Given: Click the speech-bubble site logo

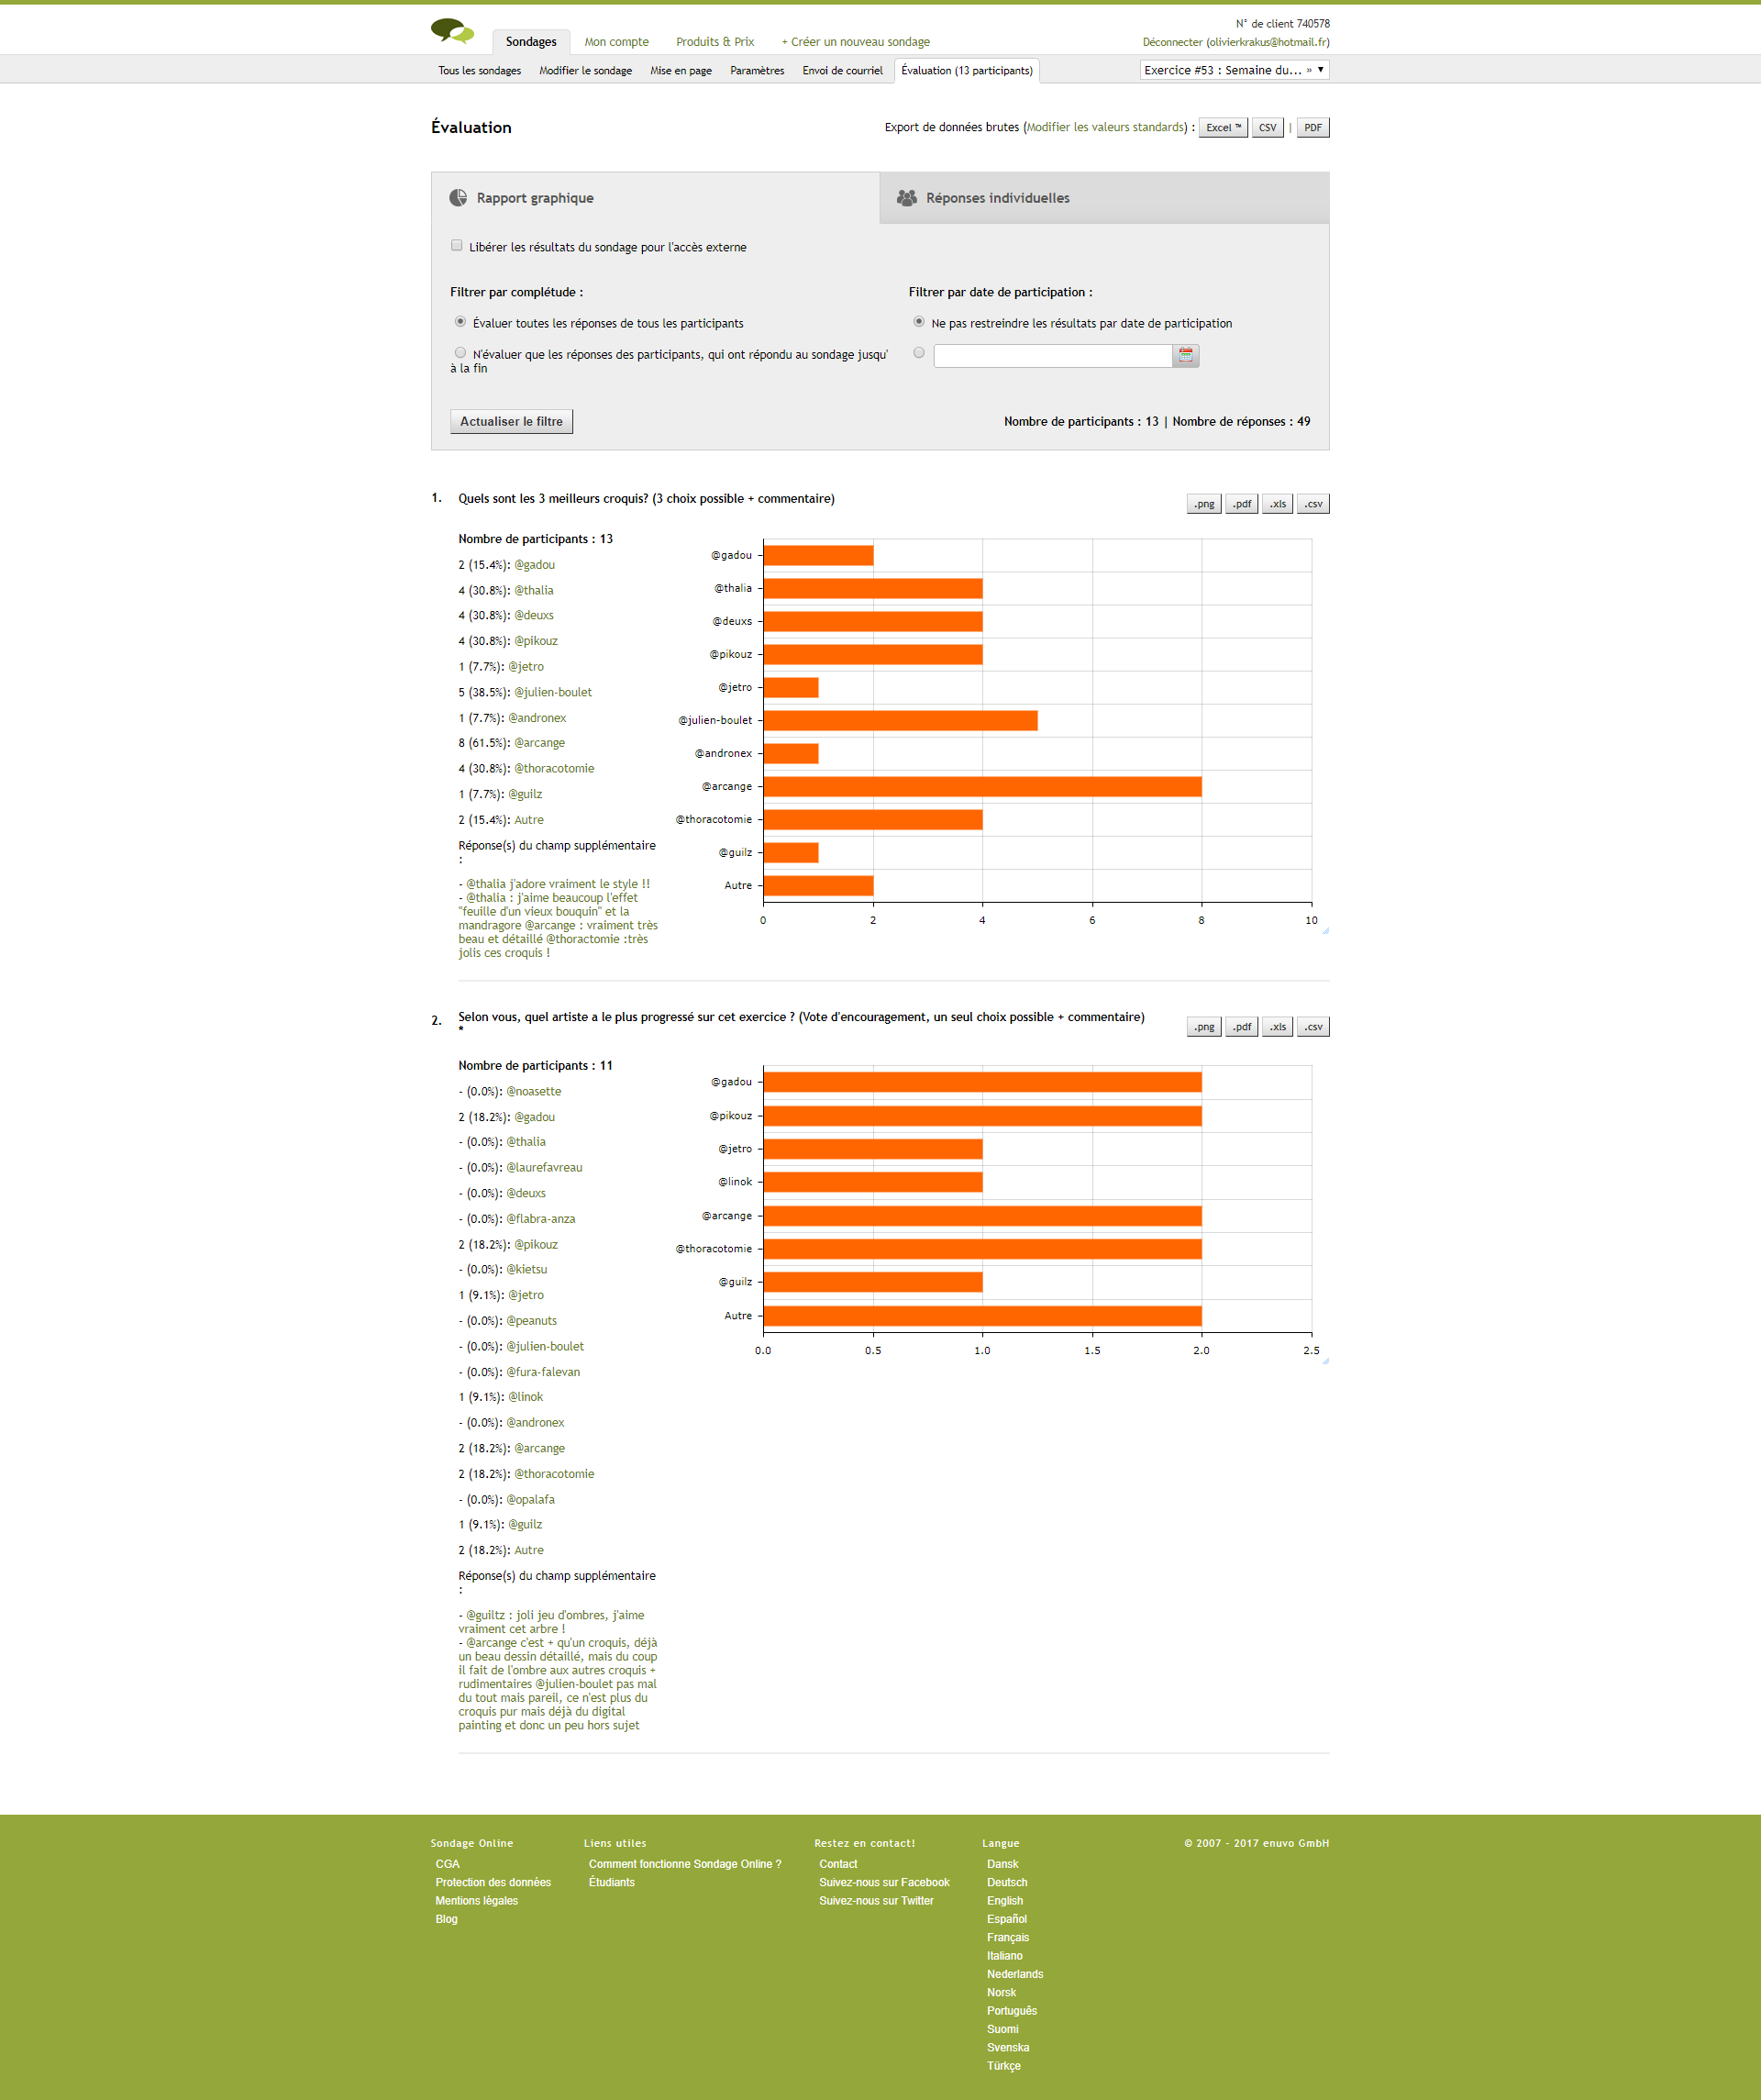Looking at the screenshot, I should (452, 31).
